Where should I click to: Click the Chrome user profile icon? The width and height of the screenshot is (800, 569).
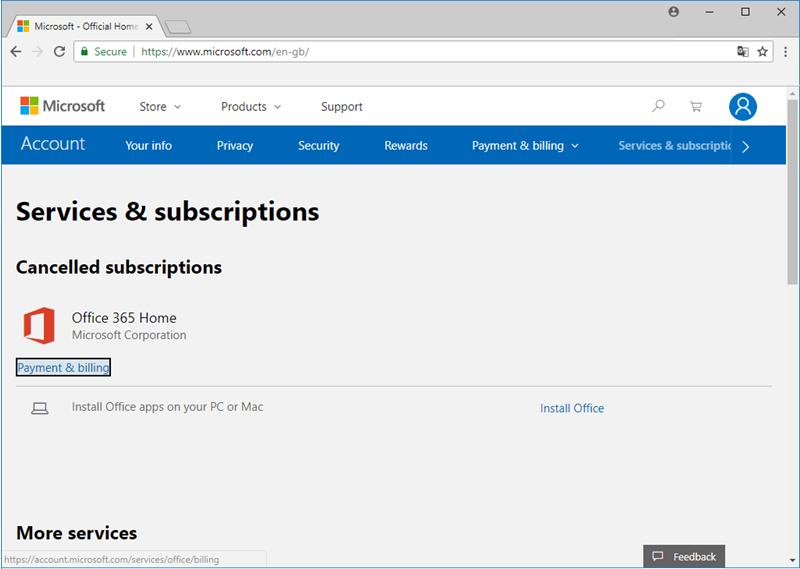point(673,12)
